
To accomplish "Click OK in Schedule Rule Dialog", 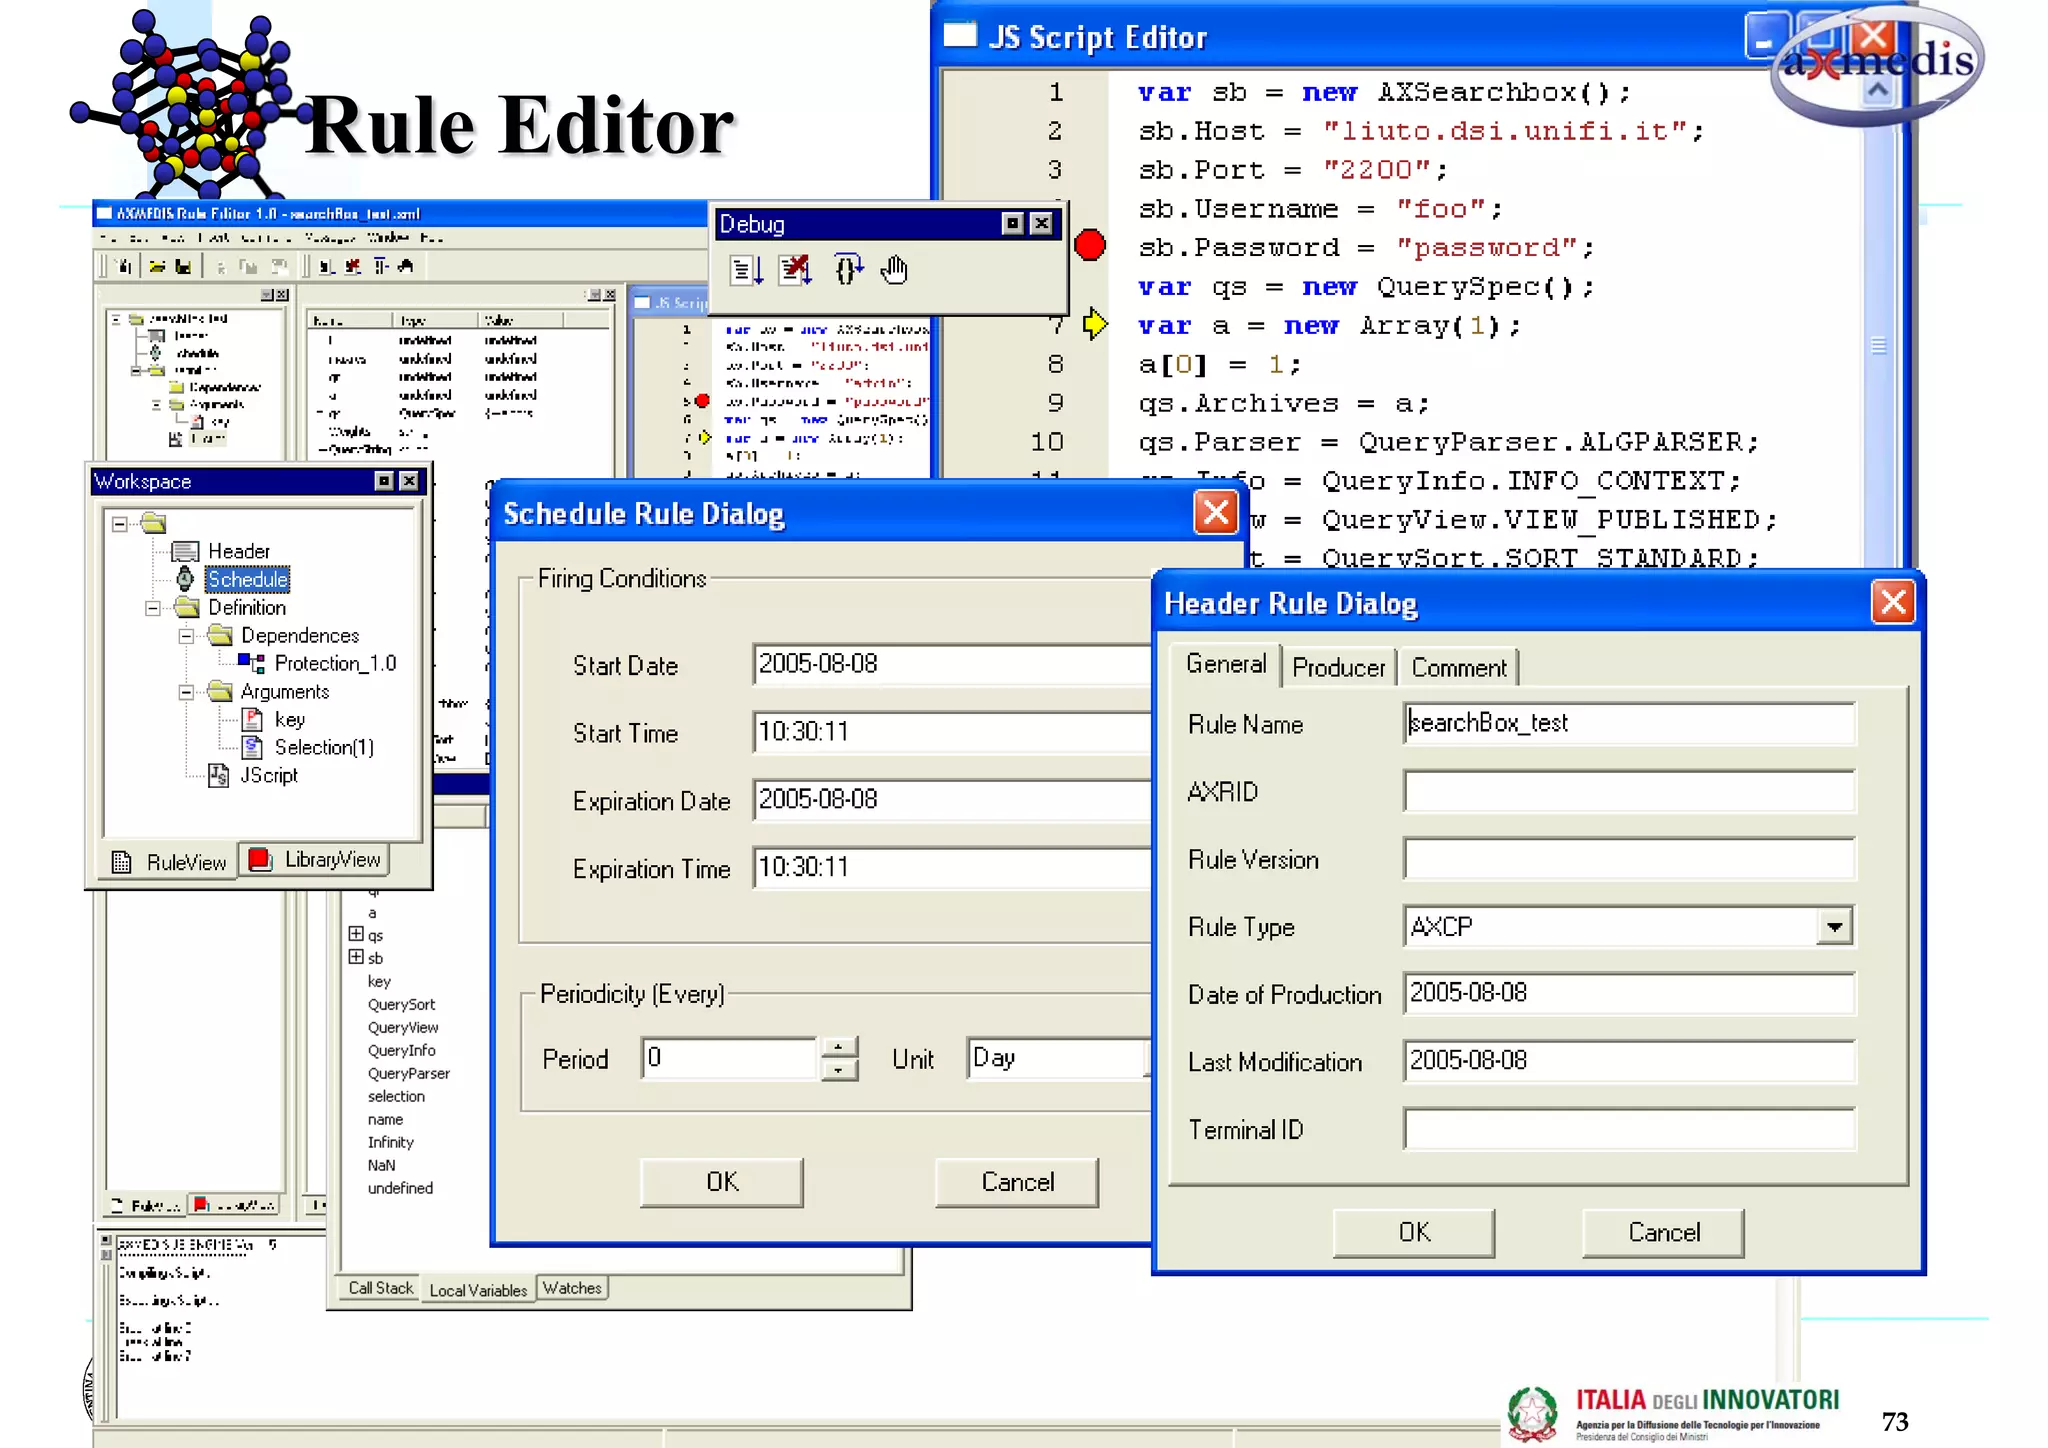I will (721, 1182).
